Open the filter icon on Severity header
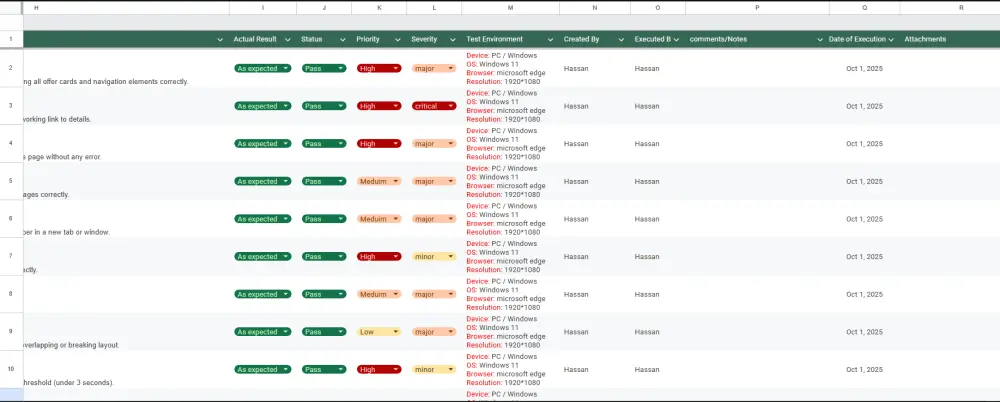 pyautogui.click(x=453, y=40)
